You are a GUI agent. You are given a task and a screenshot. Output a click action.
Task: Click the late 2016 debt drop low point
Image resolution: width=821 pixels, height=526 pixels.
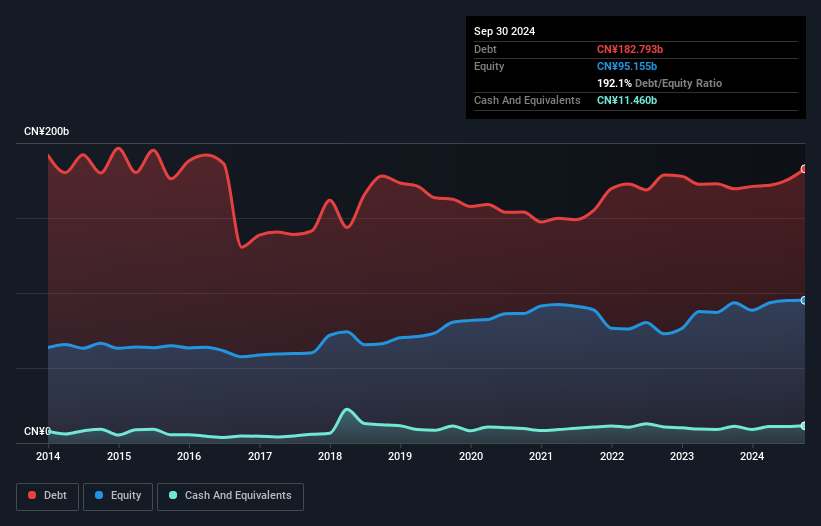(241, 247)
